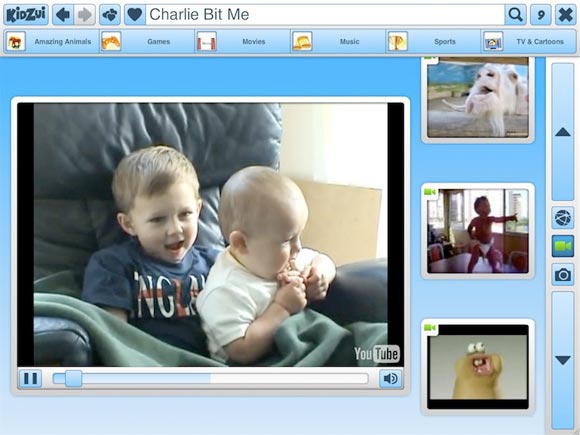Open the Movies category
The height and width of the screenshot is (435, 580).
click(x=242, y=41)
